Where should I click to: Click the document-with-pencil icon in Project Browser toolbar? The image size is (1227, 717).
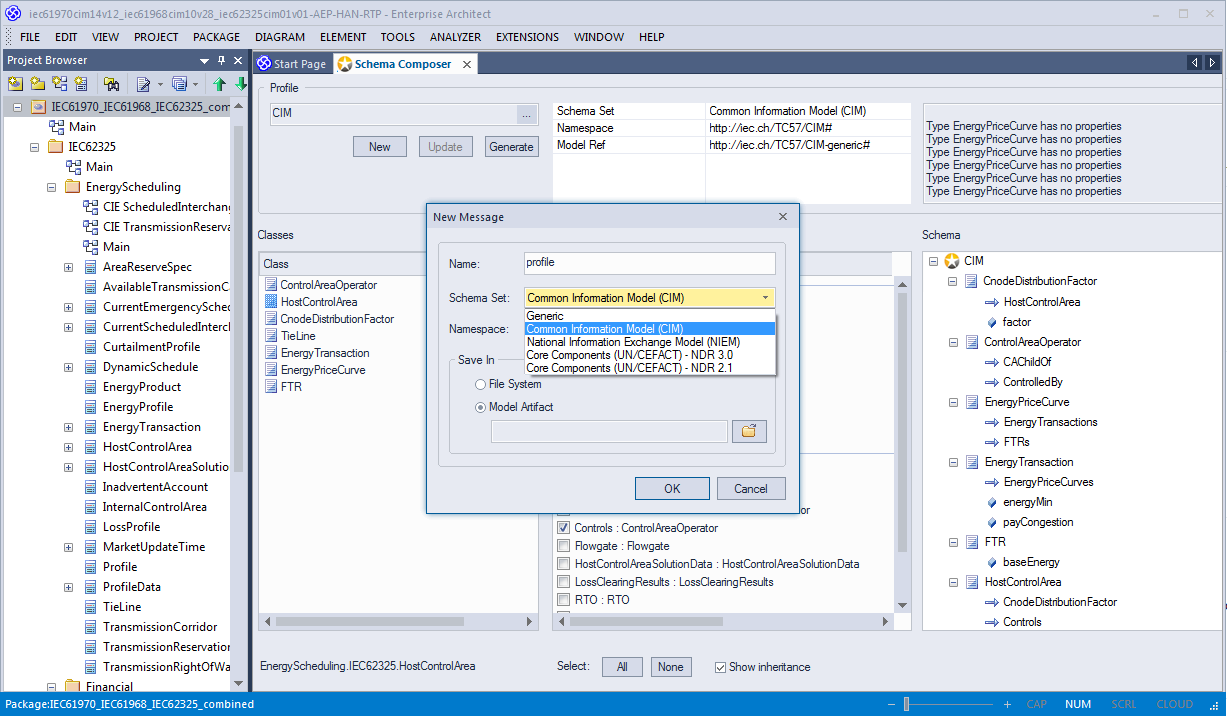[x=144, y=84]
